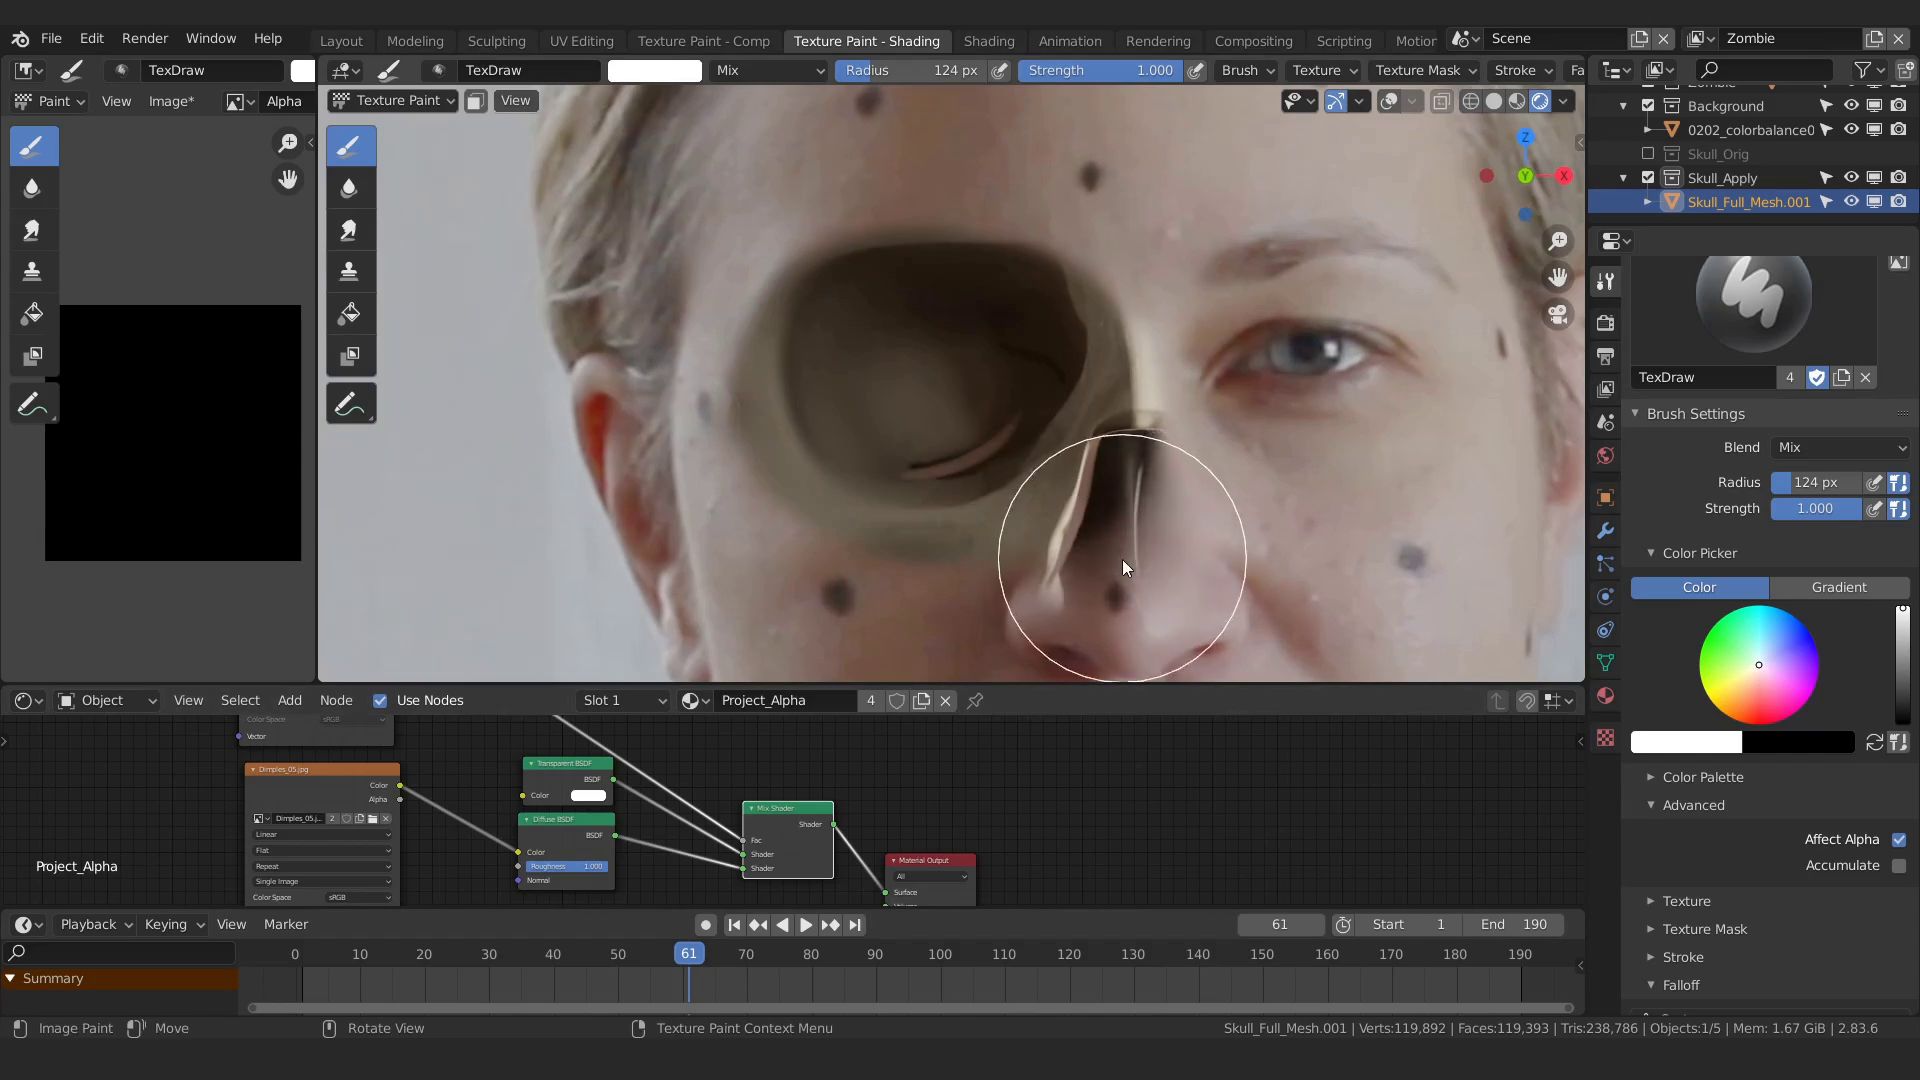Screen dimensions: 1920x1080
Task: Jump to the end frame button
Action: coord(855,926)
